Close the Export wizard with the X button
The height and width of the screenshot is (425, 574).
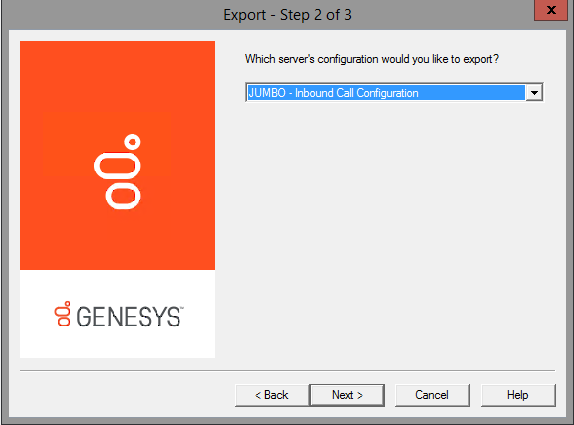[551, 10]
